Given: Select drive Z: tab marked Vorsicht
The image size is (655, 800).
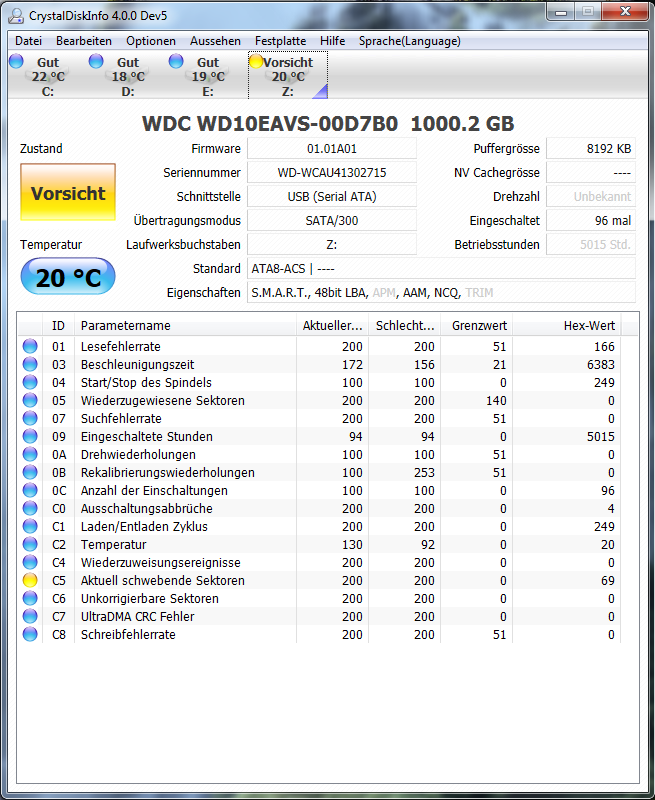Looking at the screenshot, I should point(288,76).
